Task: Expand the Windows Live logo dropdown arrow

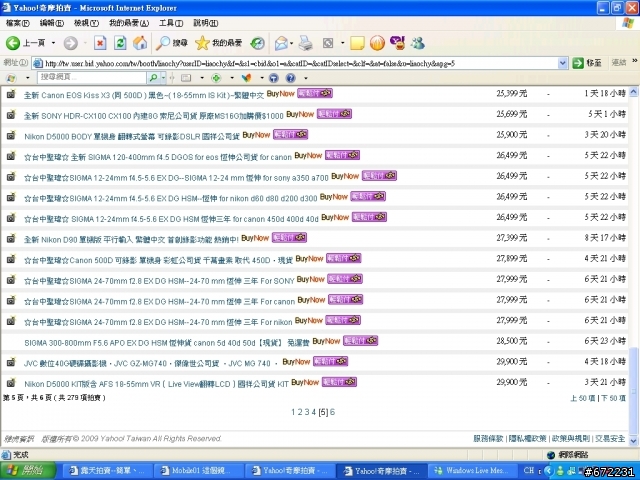Action: click(27, 78)
